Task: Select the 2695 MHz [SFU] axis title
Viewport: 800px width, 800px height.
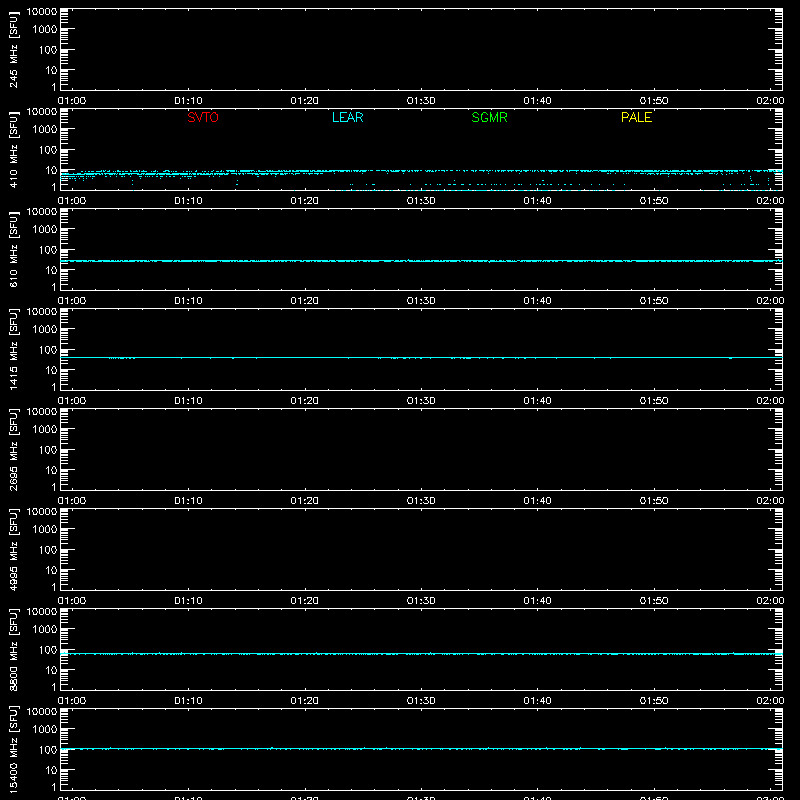Action: click(13, 449)
